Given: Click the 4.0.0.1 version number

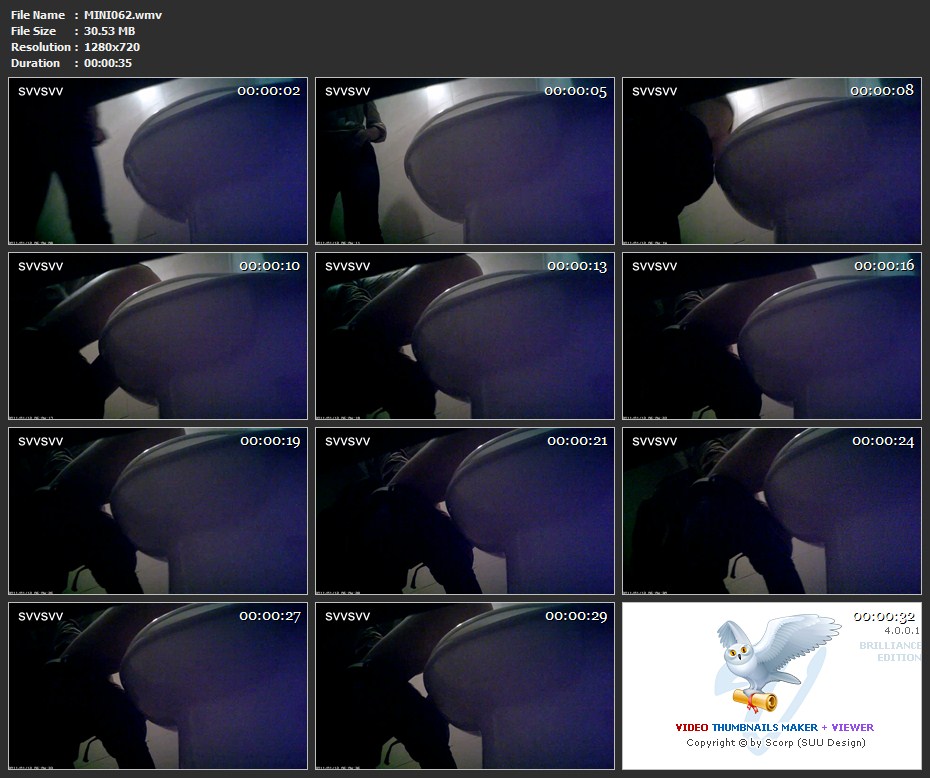Looking at the screenshot, I should coord(901,632).
